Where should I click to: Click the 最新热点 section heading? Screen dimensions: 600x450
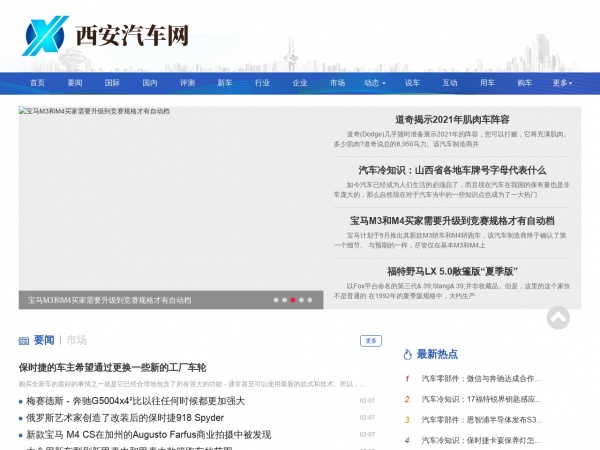437,354
